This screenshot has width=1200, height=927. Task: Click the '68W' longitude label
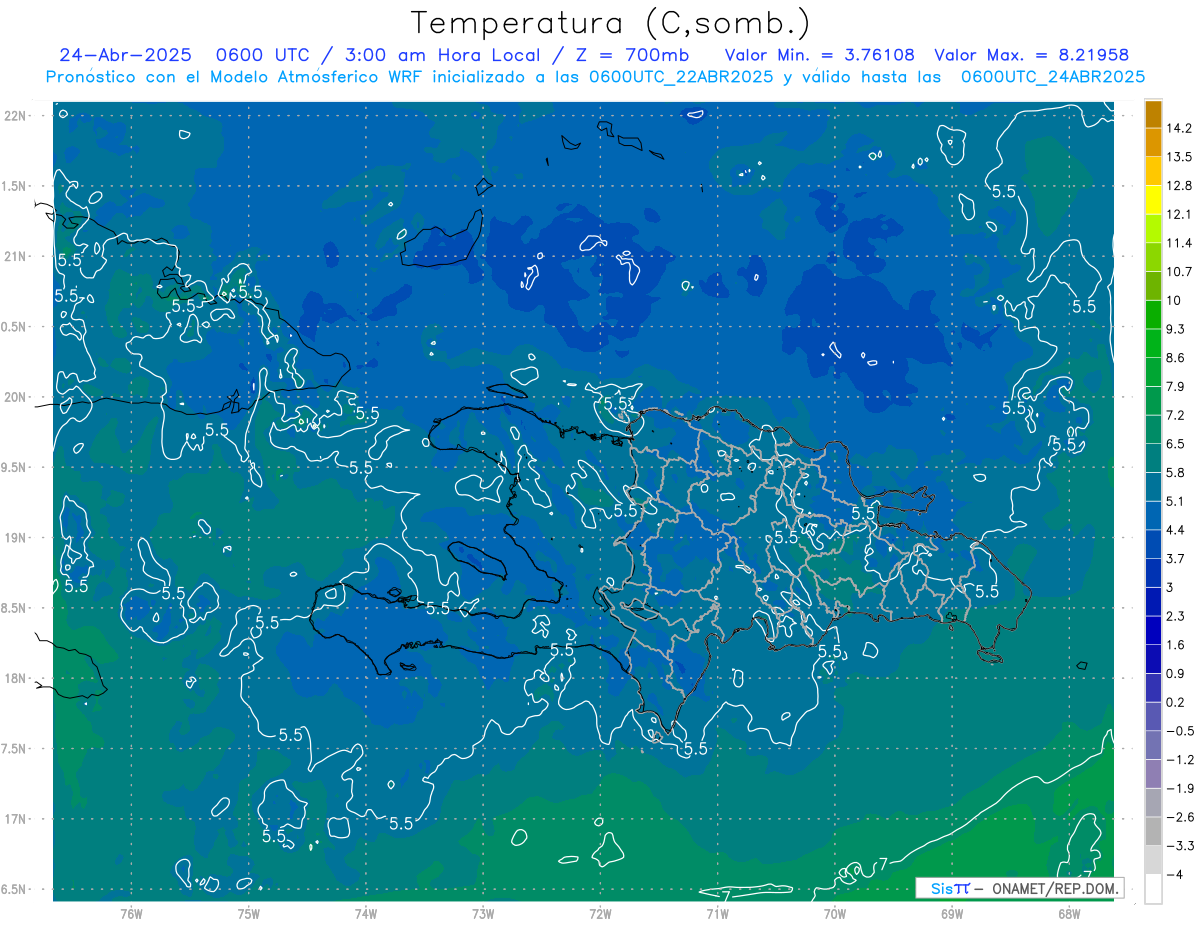point(1069,914)
